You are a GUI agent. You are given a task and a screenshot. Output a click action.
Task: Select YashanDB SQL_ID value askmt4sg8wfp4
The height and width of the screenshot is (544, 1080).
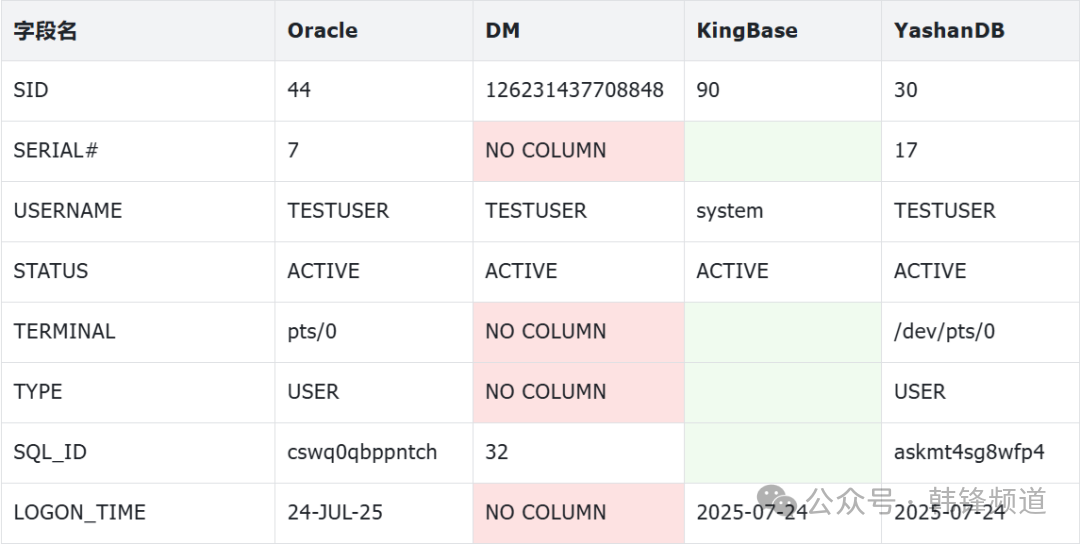pos(969,452)
